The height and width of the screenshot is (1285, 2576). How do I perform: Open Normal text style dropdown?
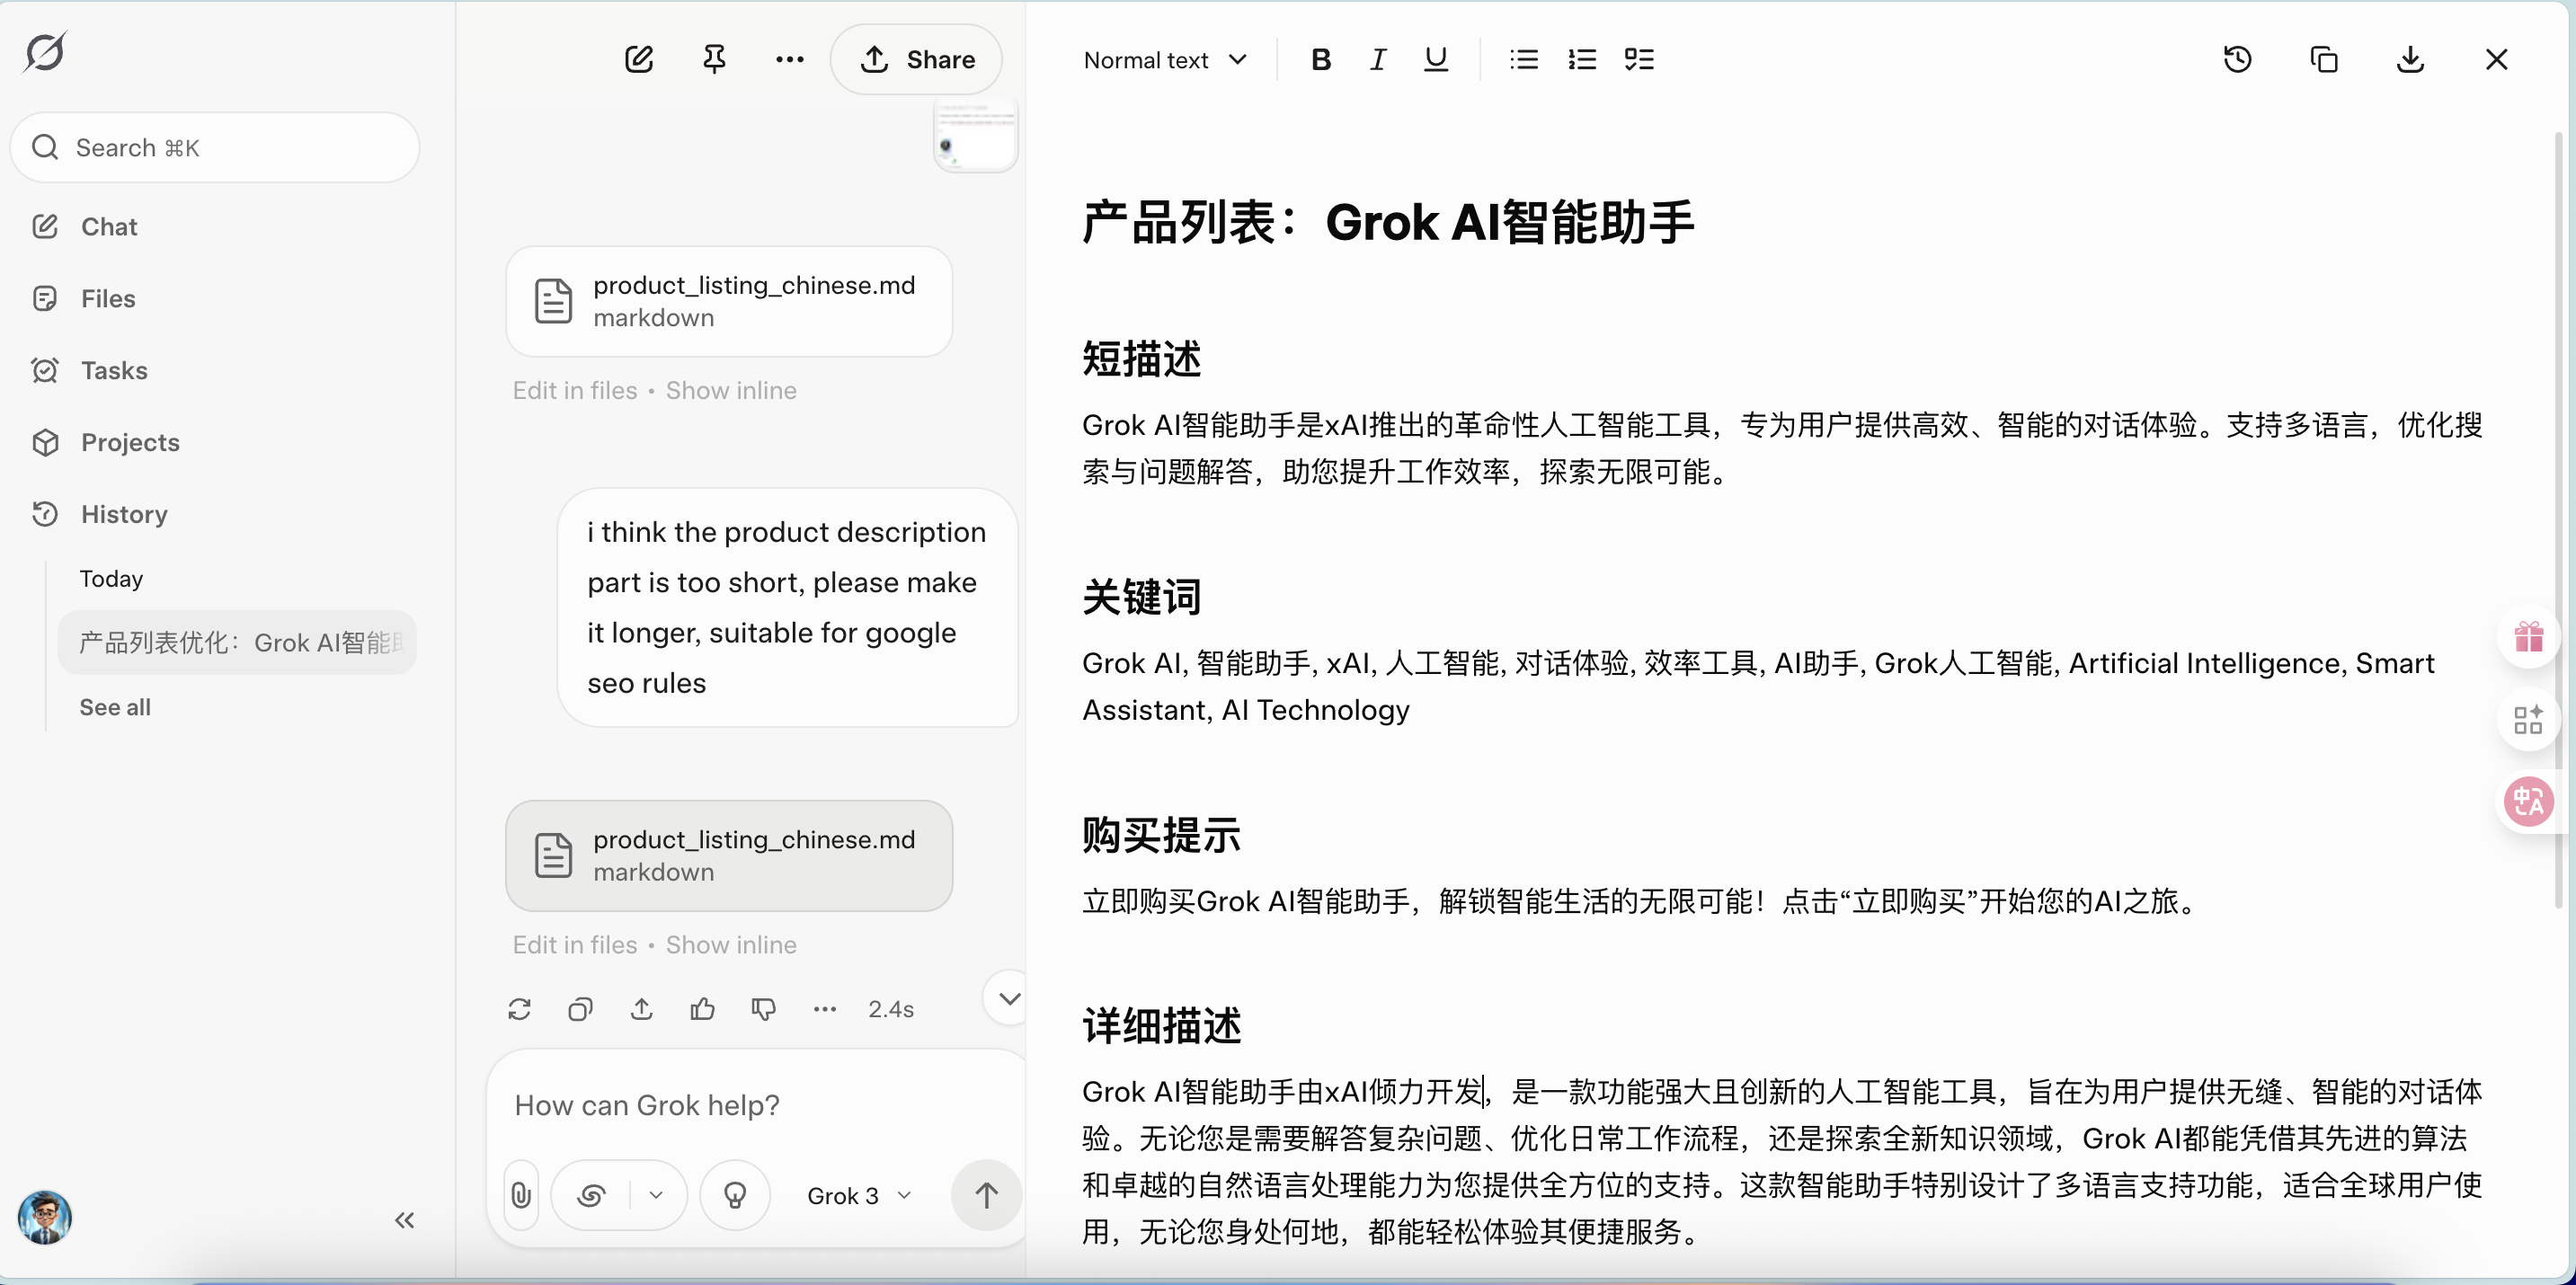tap(1165, 60)
